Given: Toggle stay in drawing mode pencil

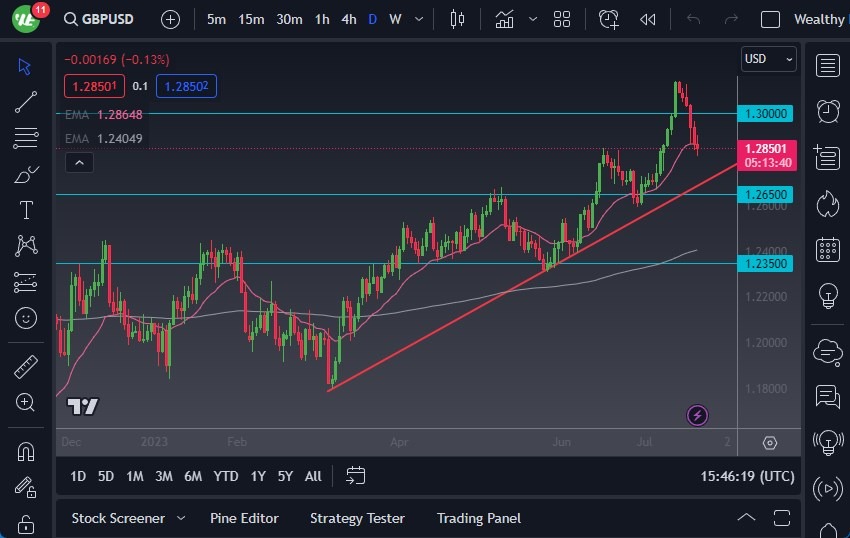Looking at the screenshot, I should [x=26, y=487].
